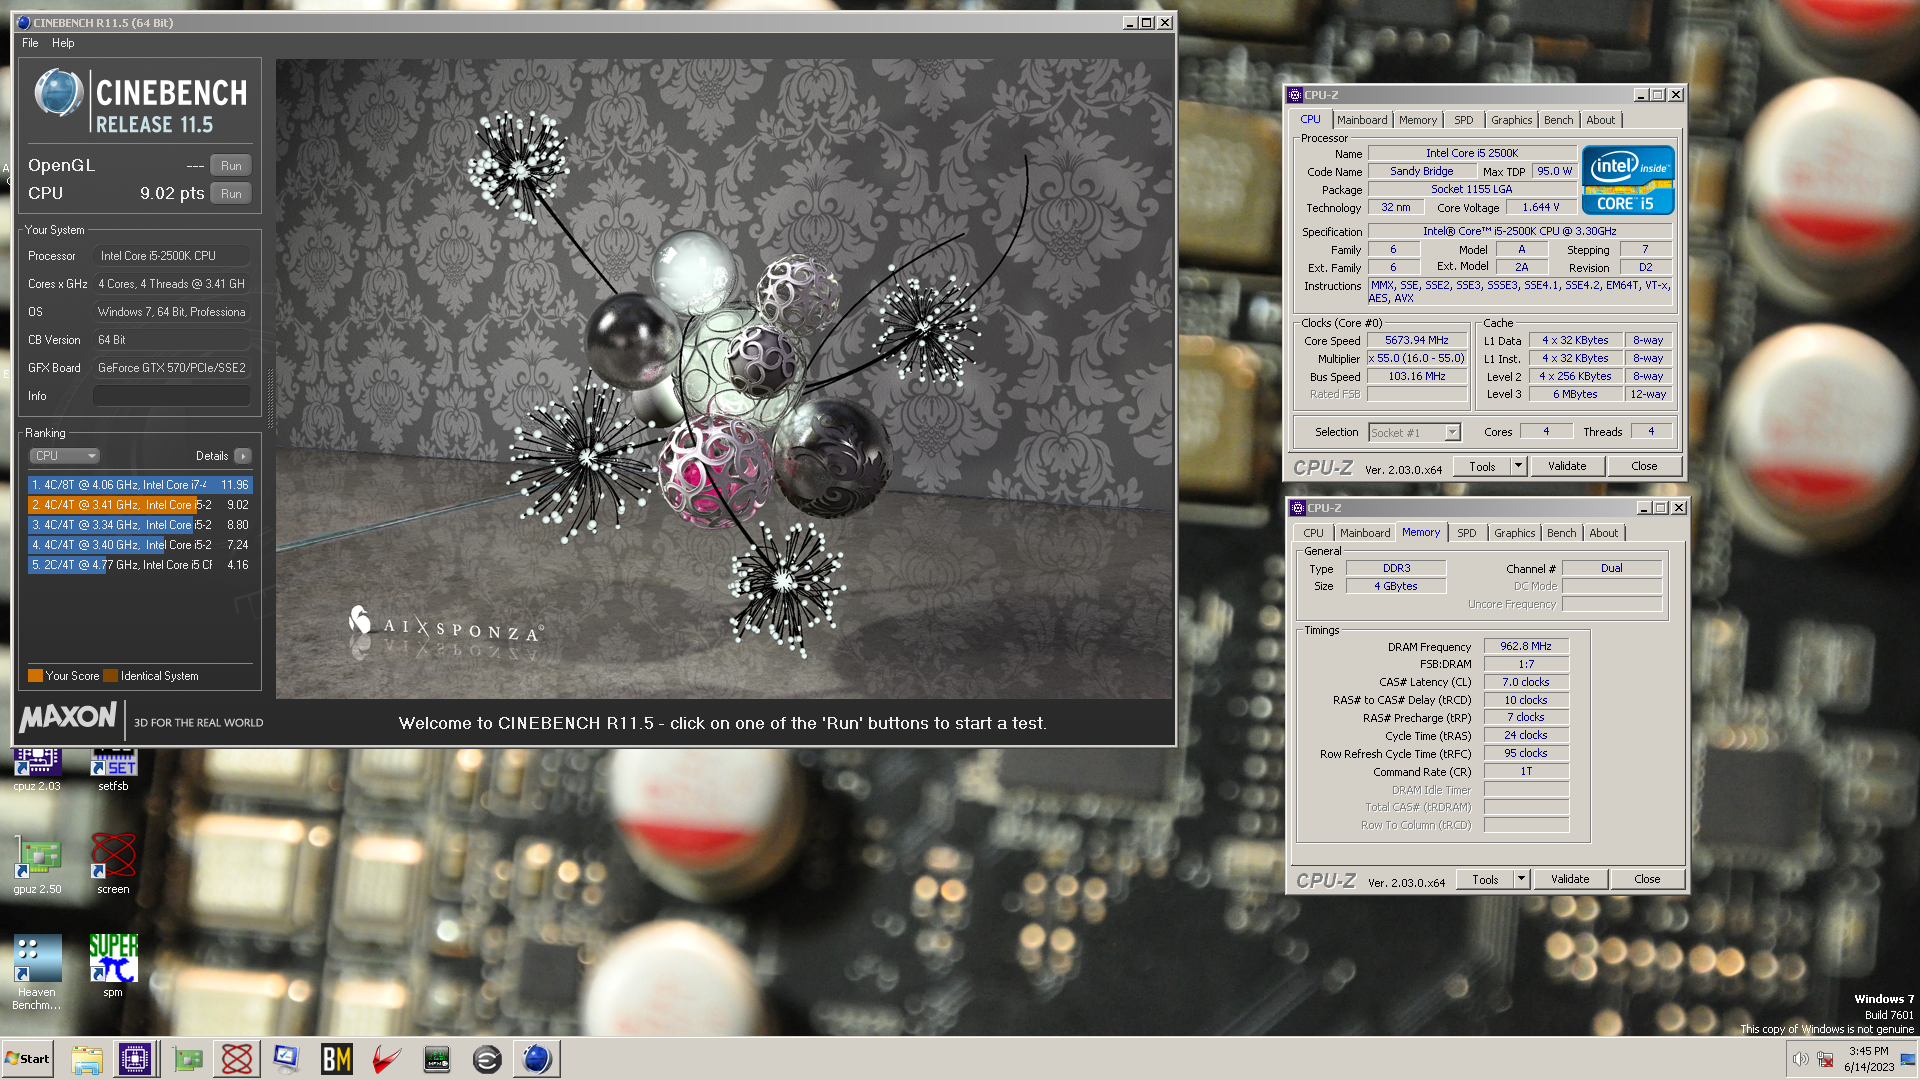1920x1080 pixels.
Task: Select ranking row 4 scoring 7.24
Action: point(140,545)
